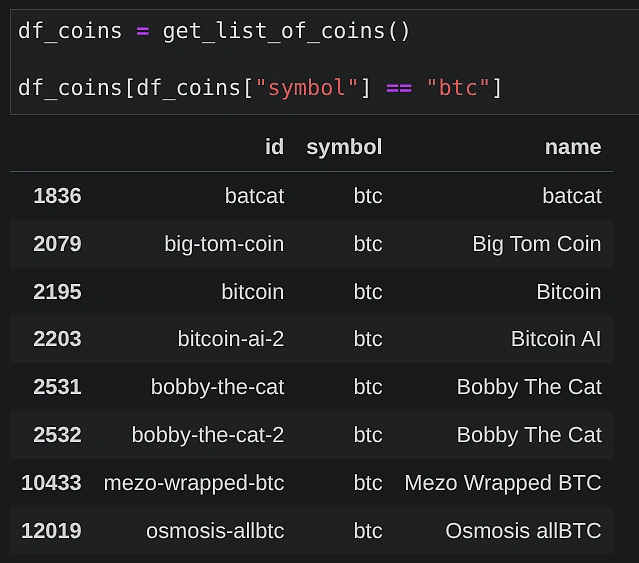Image resolution: width=639 pixels, height=563 pixels.
Task: Click the Bitcoin name cell
Action: tap(568, 292)
